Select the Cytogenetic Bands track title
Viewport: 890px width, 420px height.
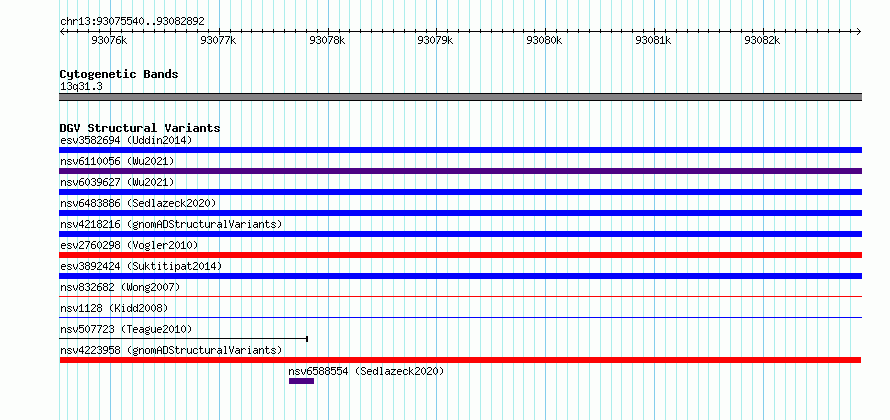119,74
